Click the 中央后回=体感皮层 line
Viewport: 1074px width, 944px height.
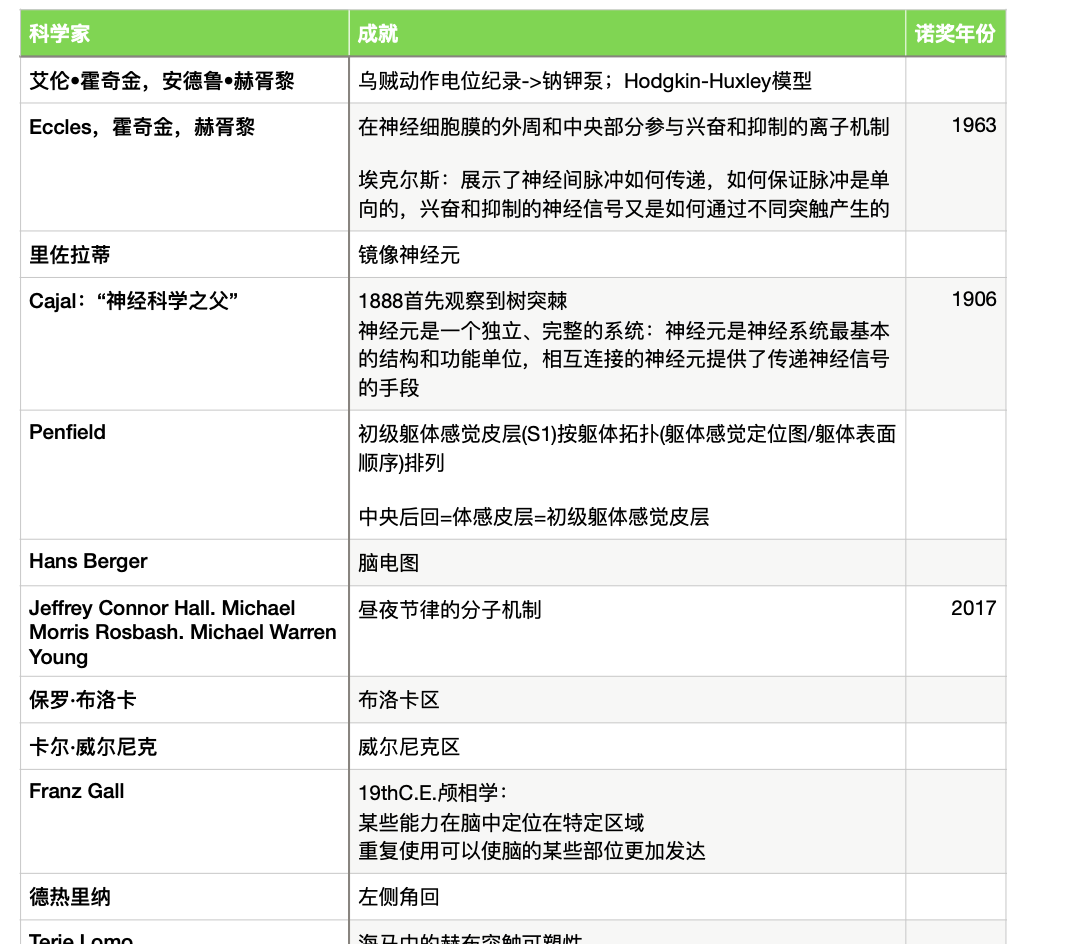(534, 517)
